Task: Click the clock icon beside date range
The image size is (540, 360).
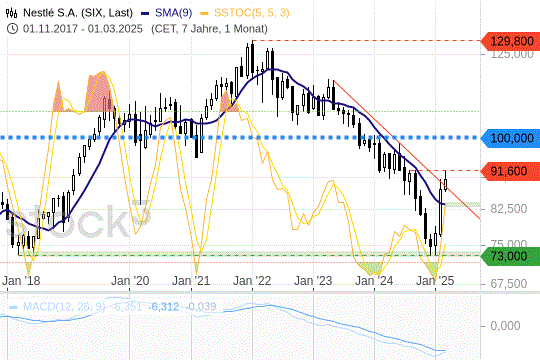Action: tap(12, 29)
